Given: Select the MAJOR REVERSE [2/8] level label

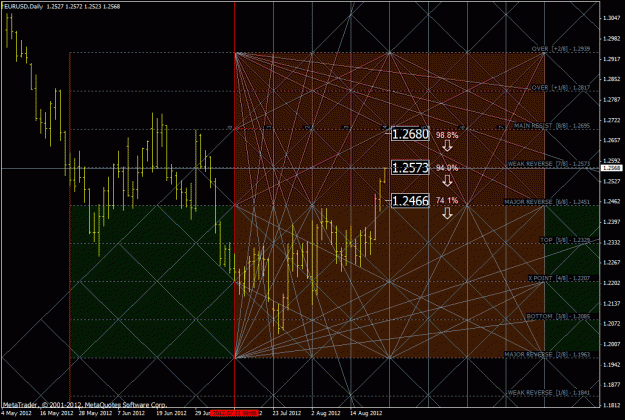Looking at the screenshot, I should point(547,354).
